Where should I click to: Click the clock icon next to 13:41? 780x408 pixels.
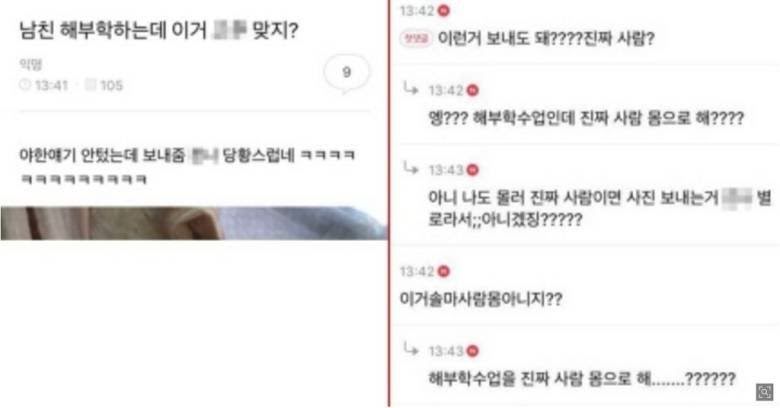click(x=25, y=85)
